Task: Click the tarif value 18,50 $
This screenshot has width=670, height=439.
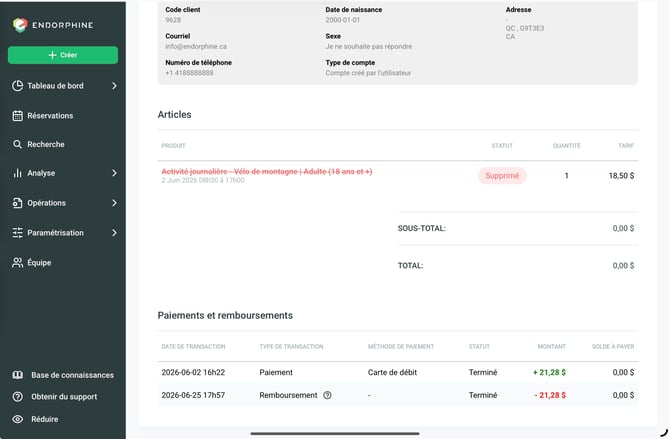Action: [x=621, y=176]
